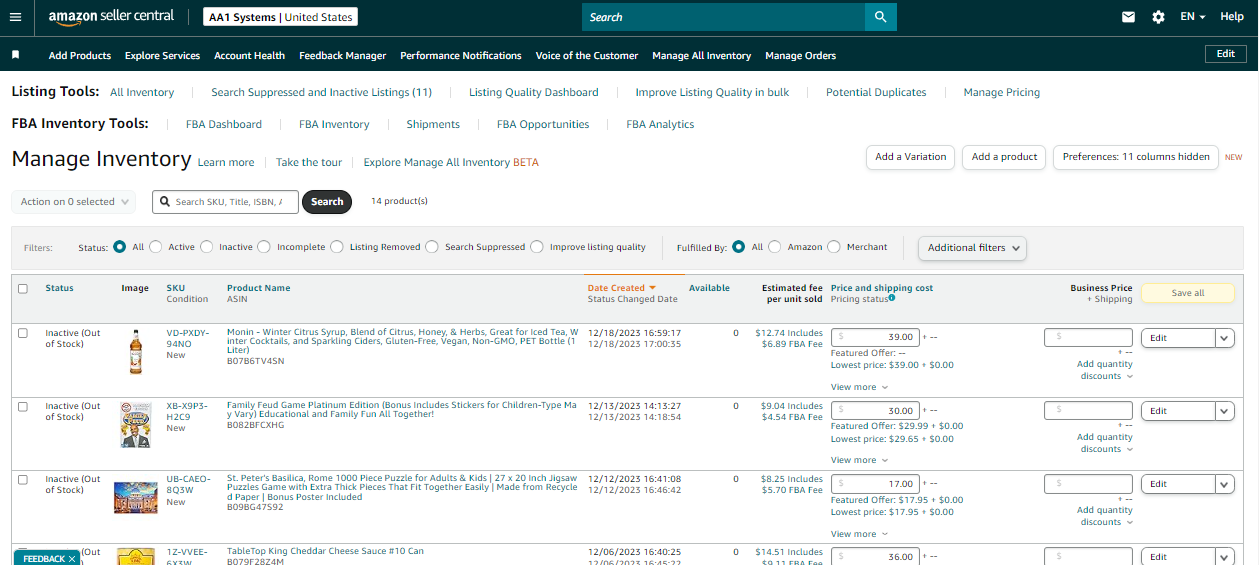Viewport: 1259px width, 565px height.
Task: Check the Monin syrup row checkbox
Action: coord(23,333)
